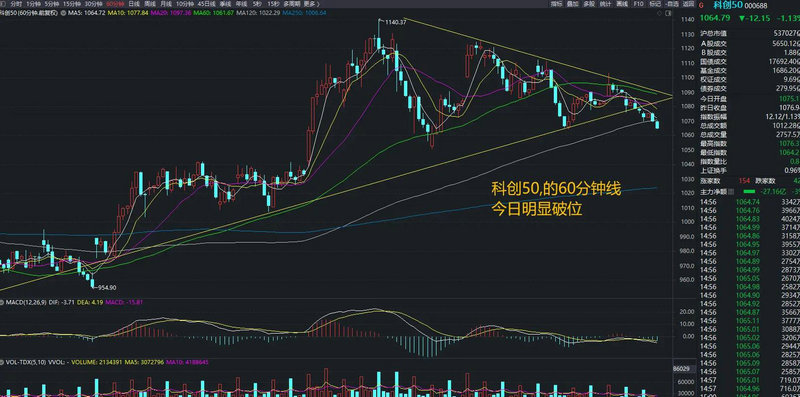
Task: Click the MA5: 1064.72 indicator label
Action: (86, 12)
